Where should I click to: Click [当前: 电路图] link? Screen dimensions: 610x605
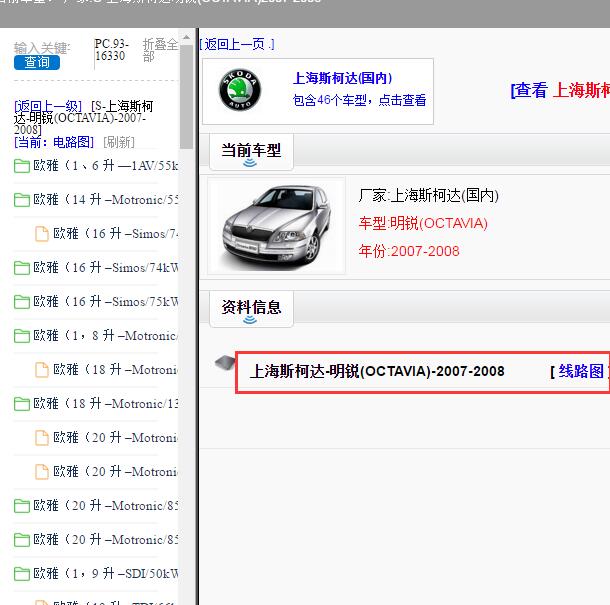pos(54,142)
